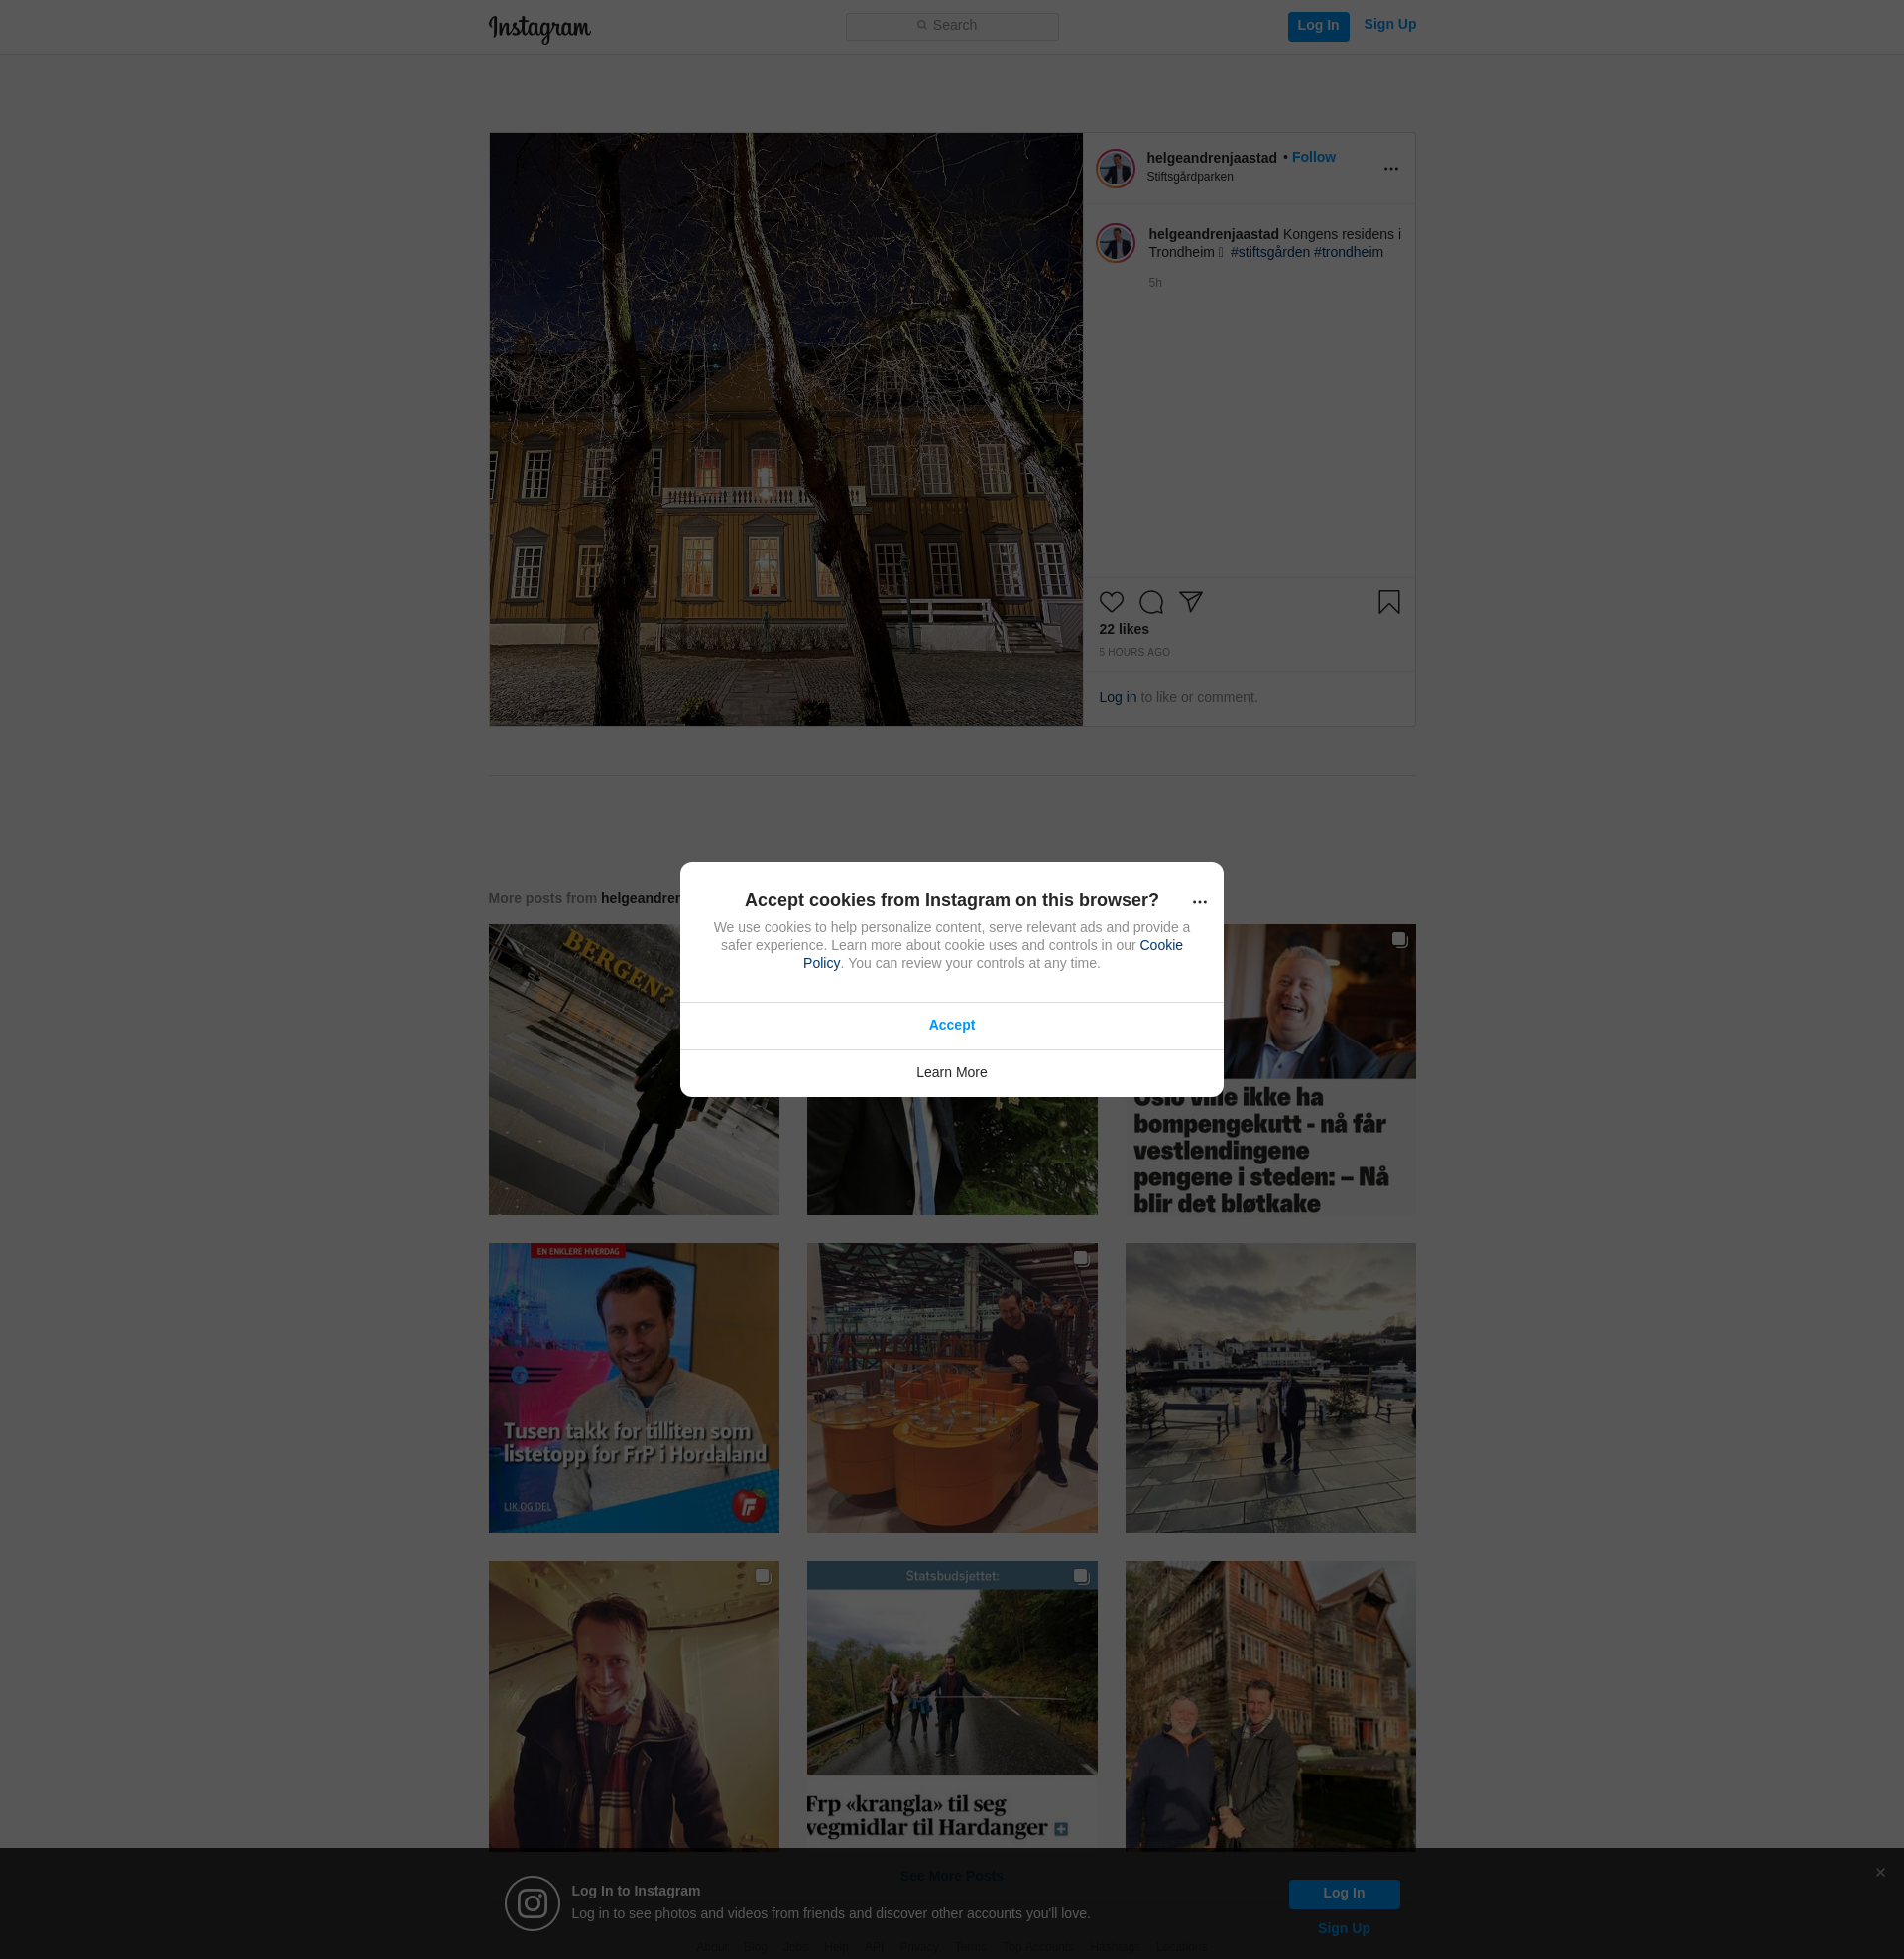Open the listetopp for FrP post thumbnail
Image resolution: width=1904 pixels, height=1959 pixels.
(x=633, y=1388)
